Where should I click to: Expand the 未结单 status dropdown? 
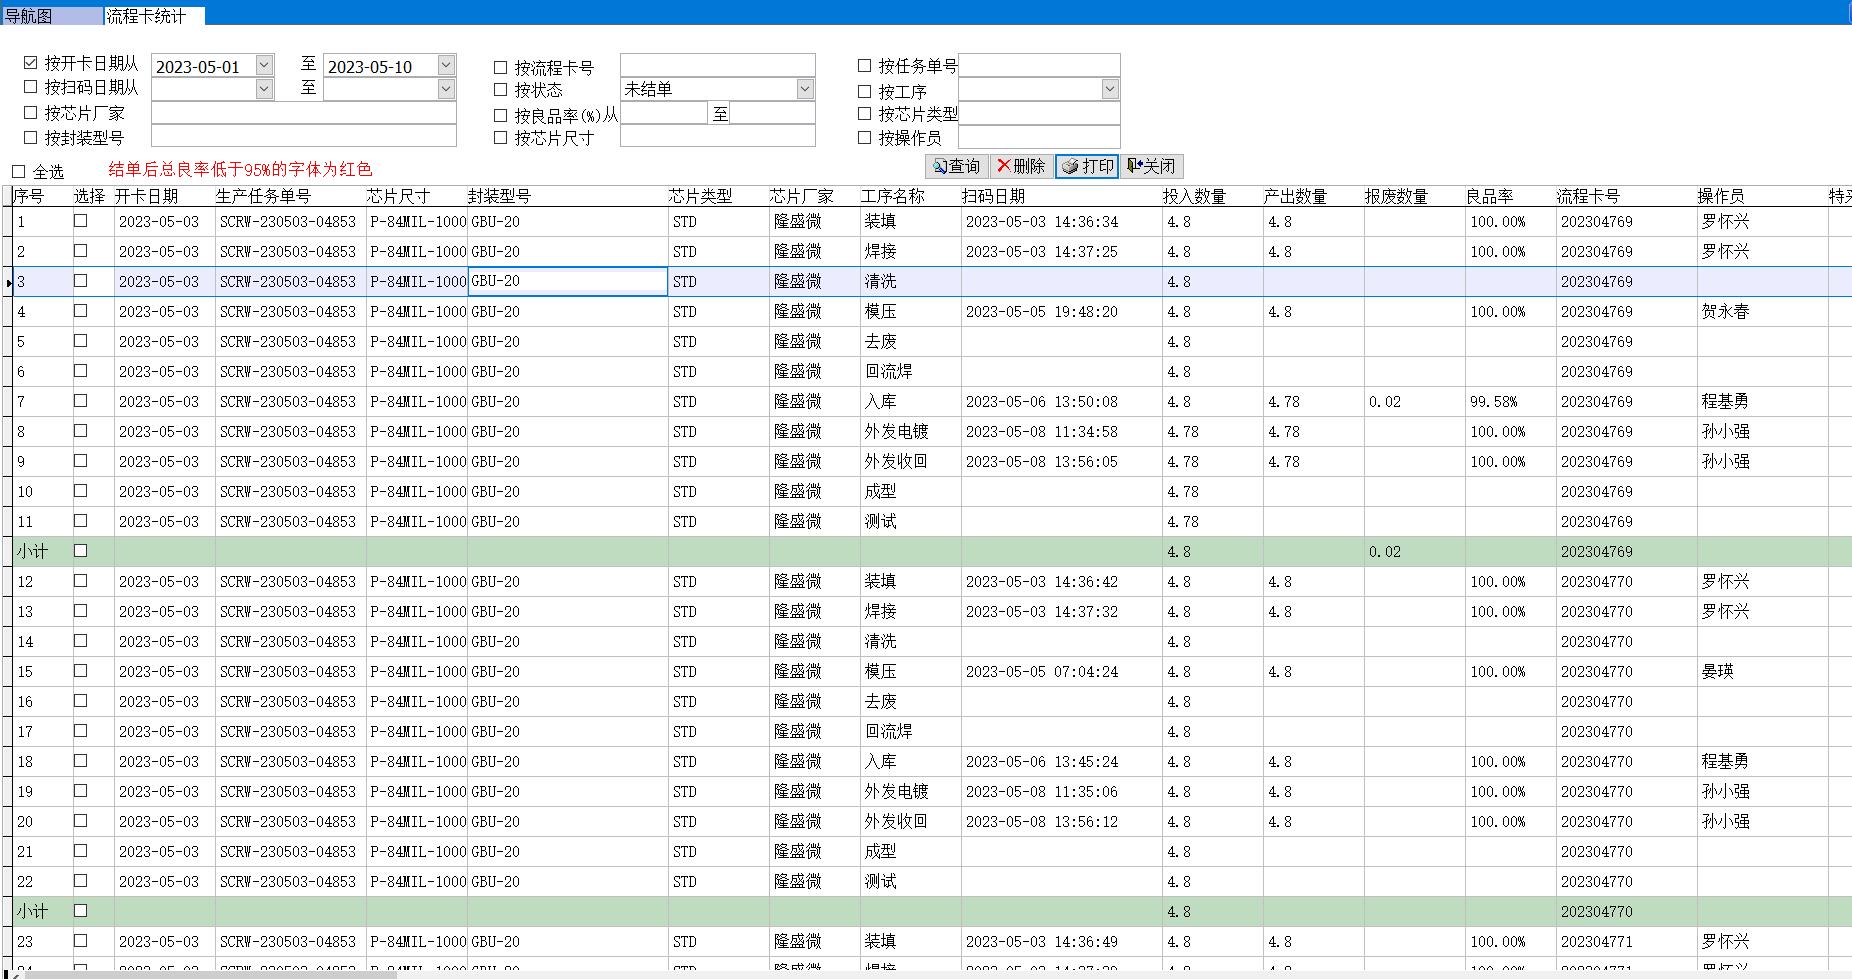pyautogui.click(x=805, y=89)
